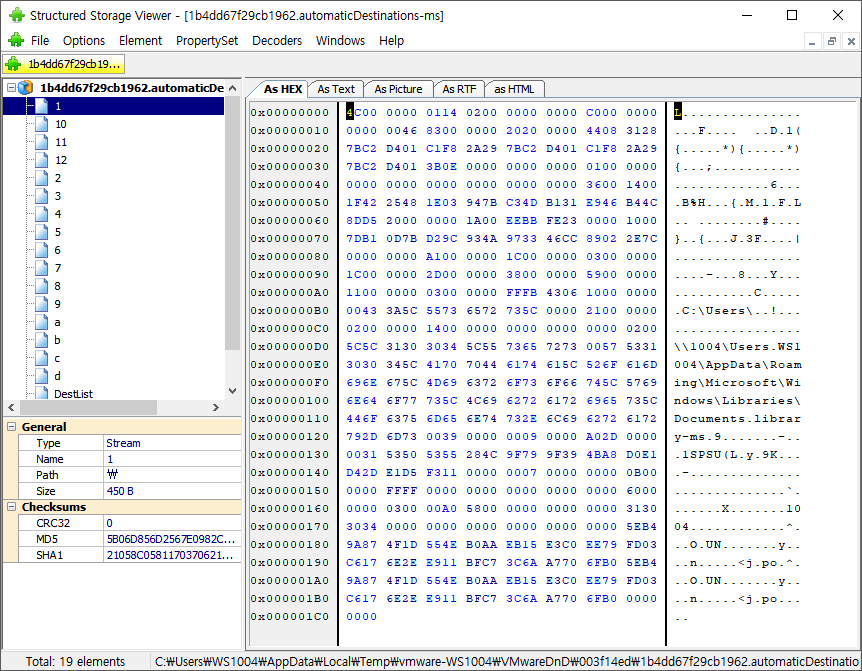Viewport: 862px width, 671px height.
Task: Open the PropertySet menu
Action: 207,41
